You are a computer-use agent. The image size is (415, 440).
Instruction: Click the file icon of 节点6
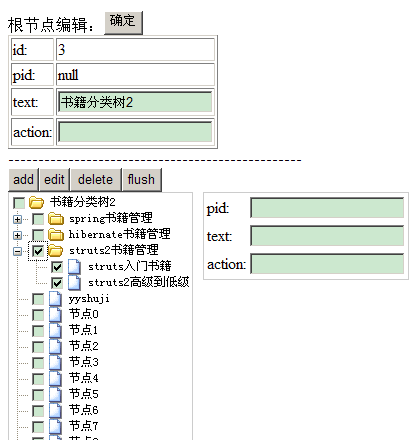(x=55, y=410)
